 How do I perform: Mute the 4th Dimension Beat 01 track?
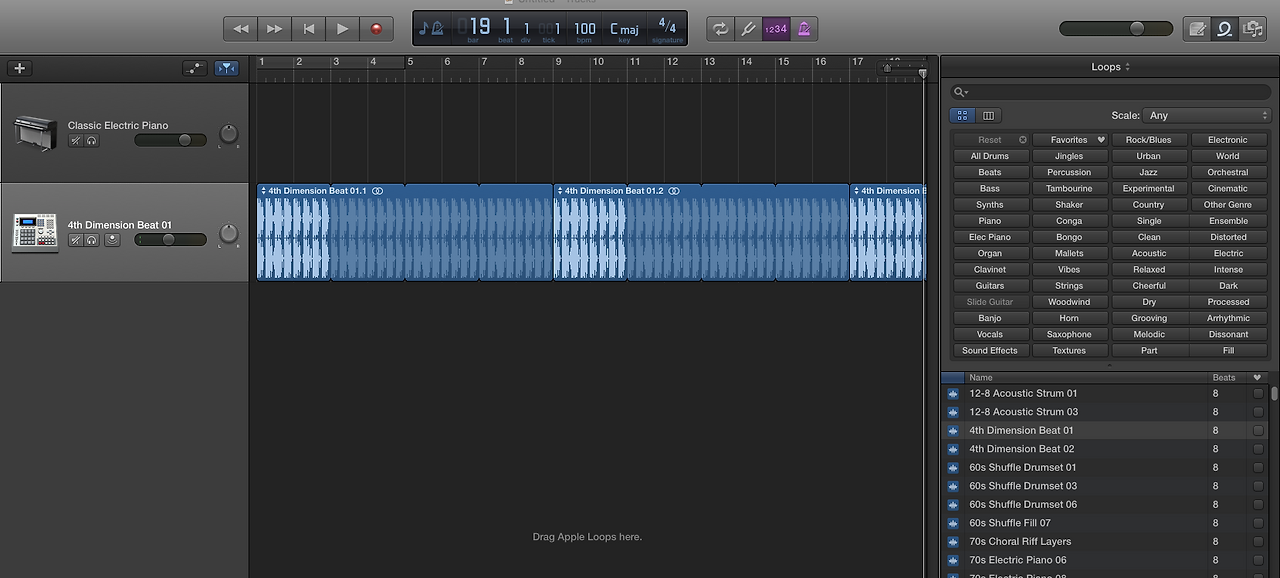coord(75,240)
